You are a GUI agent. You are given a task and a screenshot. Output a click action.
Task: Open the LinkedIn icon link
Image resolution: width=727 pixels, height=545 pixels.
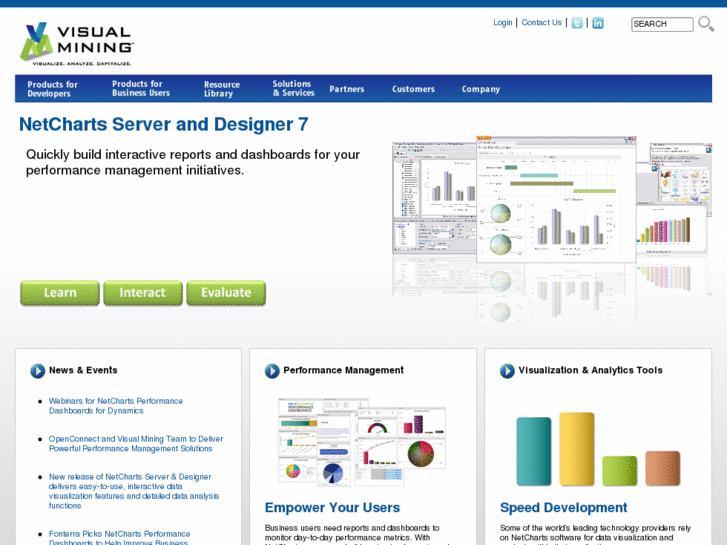598,23
